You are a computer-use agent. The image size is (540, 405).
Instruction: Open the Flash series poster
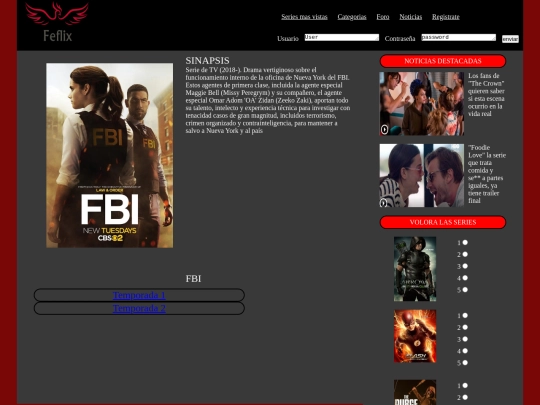pos(415,336)
